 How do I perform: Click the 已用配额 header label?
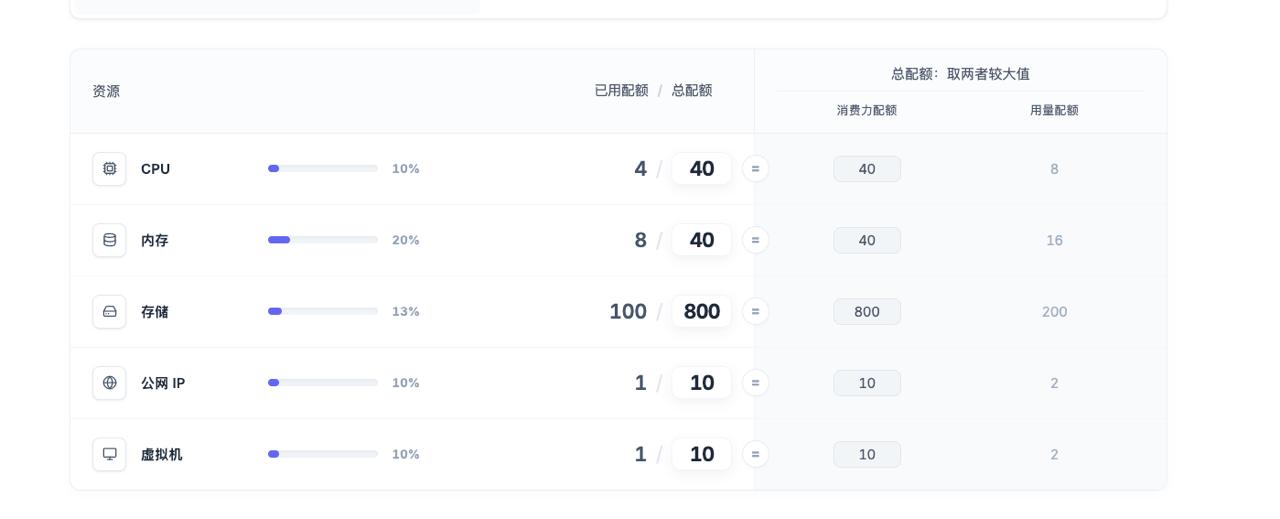621,90
